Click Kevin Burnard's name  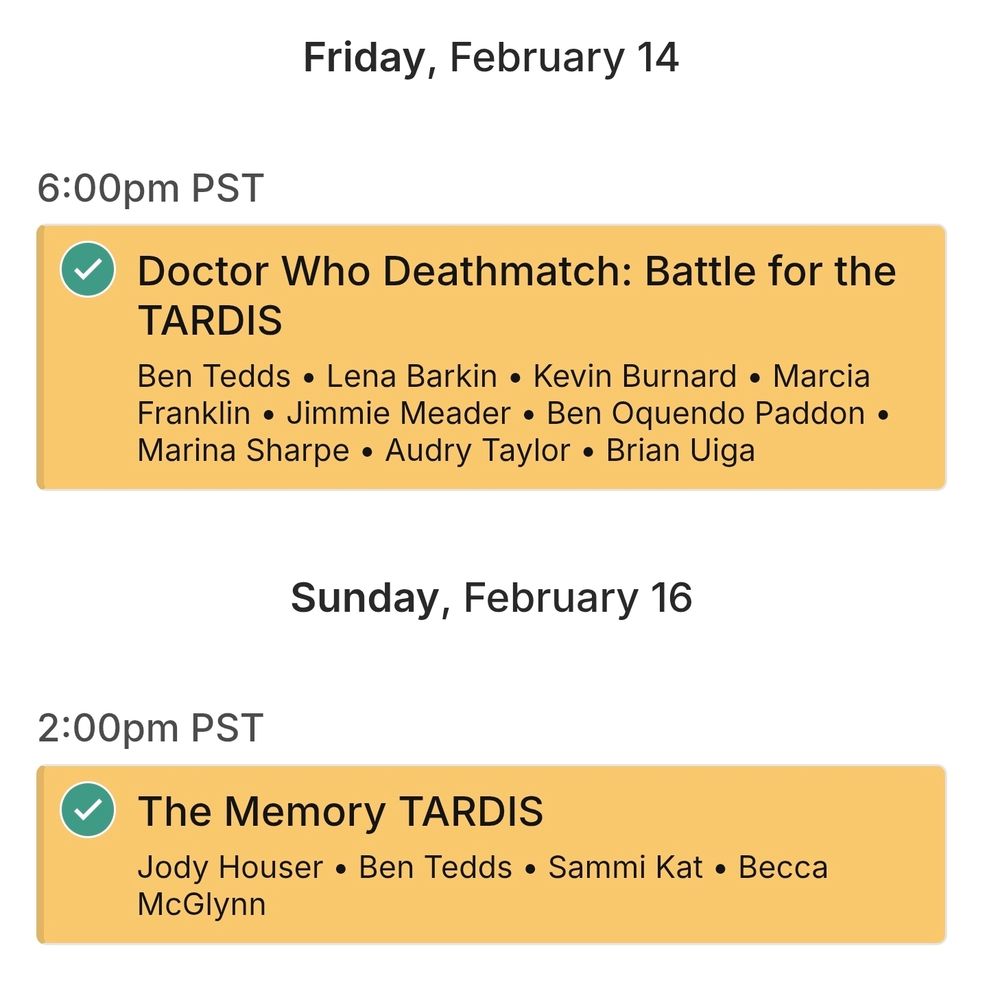(635, 376)
